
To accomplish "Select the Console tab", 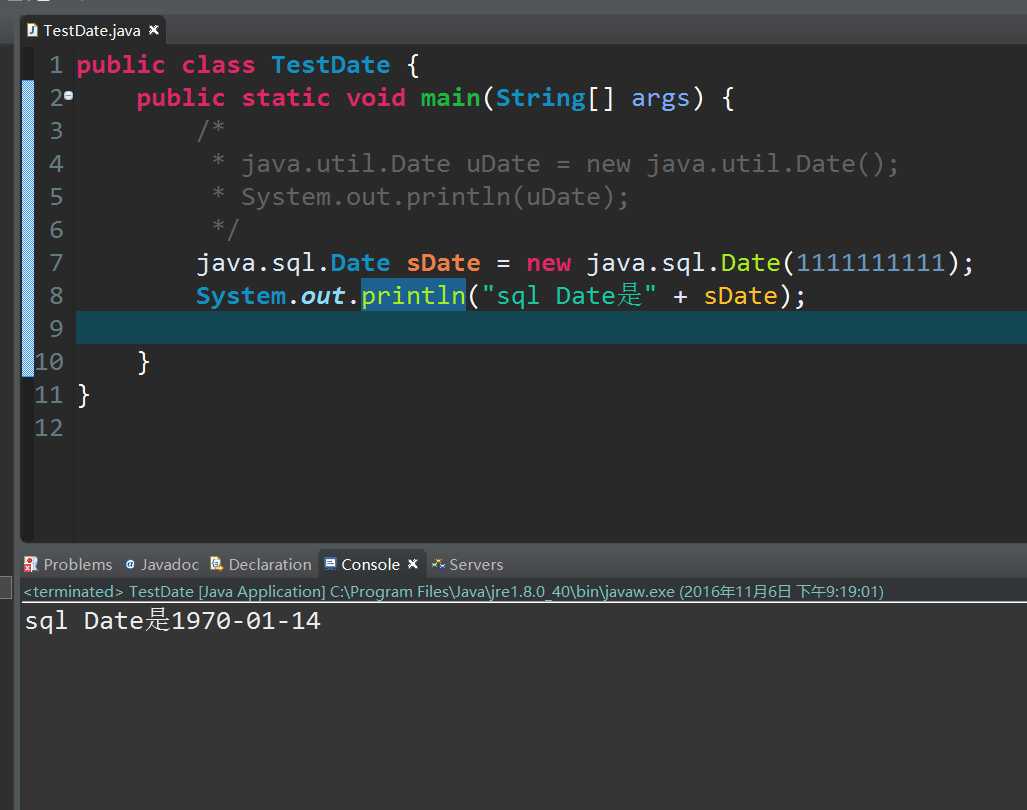I will (x=371, y=564).
